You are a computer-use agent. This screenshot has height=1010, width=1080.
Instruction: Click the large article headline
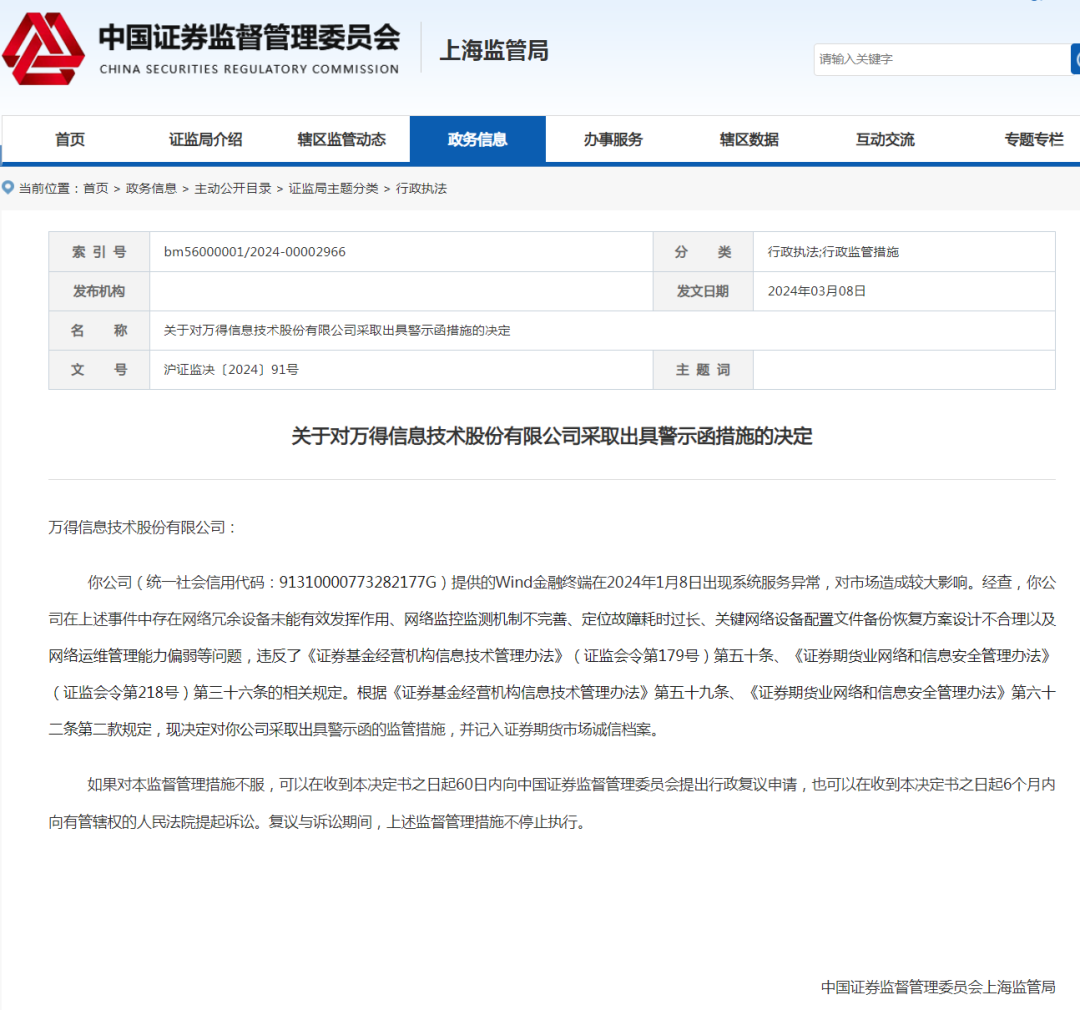coord(552,436)
